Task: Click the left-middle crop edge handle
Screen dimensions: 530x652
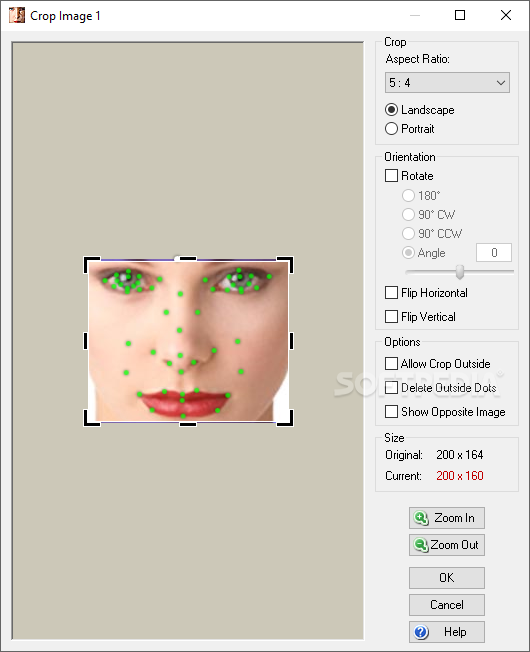Action: click(x=86, y=341)
